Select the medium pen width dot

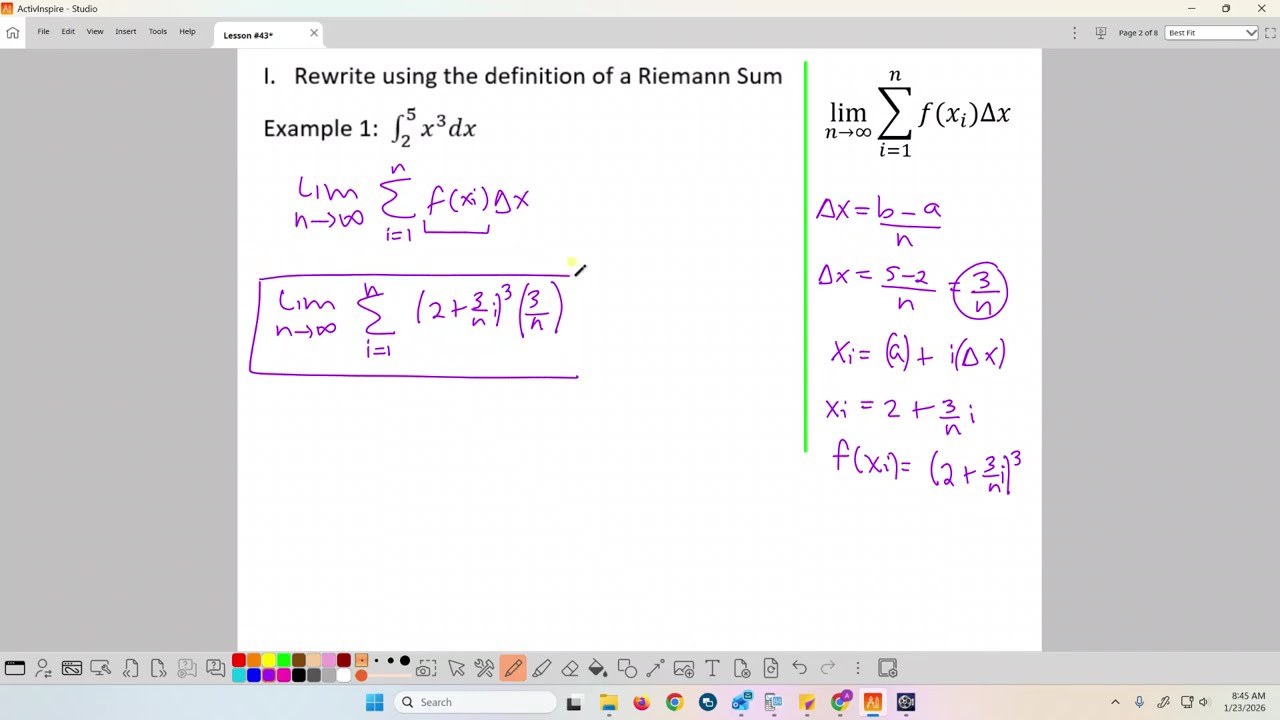pyautogui.click(x=390, y=660)
